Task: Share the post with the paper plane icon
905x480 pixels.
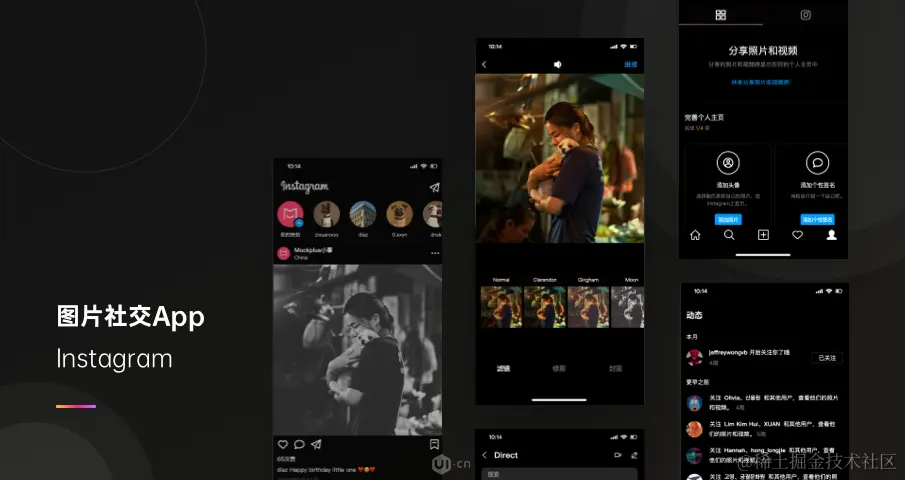Action: 316,444
